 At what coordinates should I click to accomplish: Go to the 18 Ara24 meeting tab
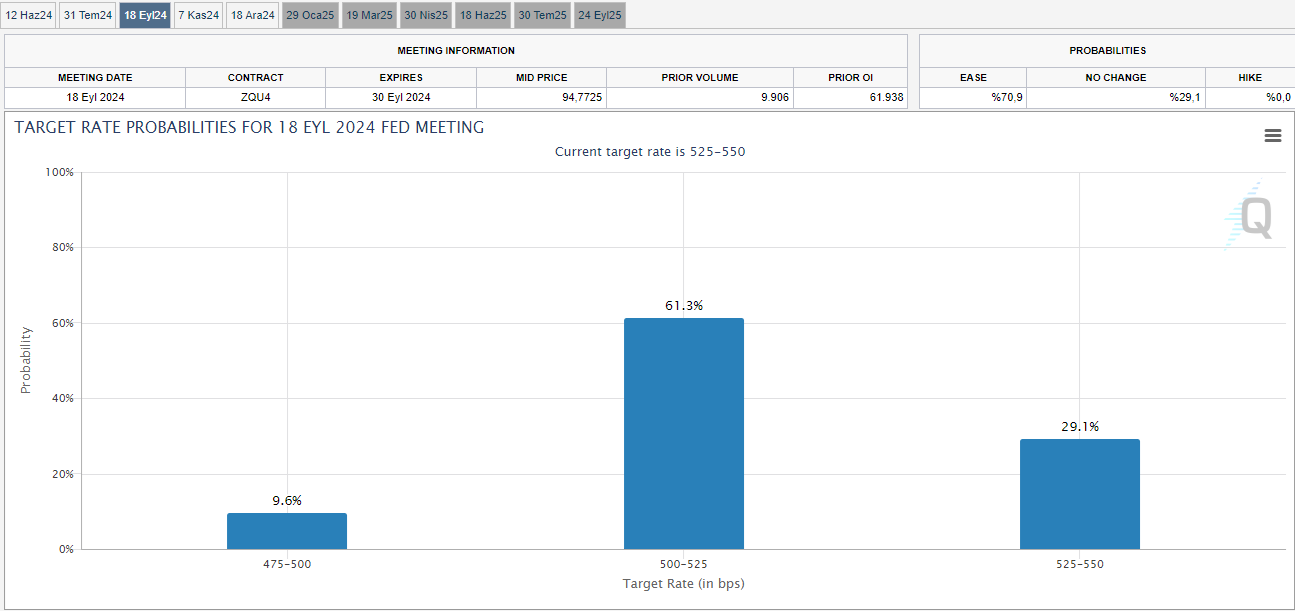[252, 15]
